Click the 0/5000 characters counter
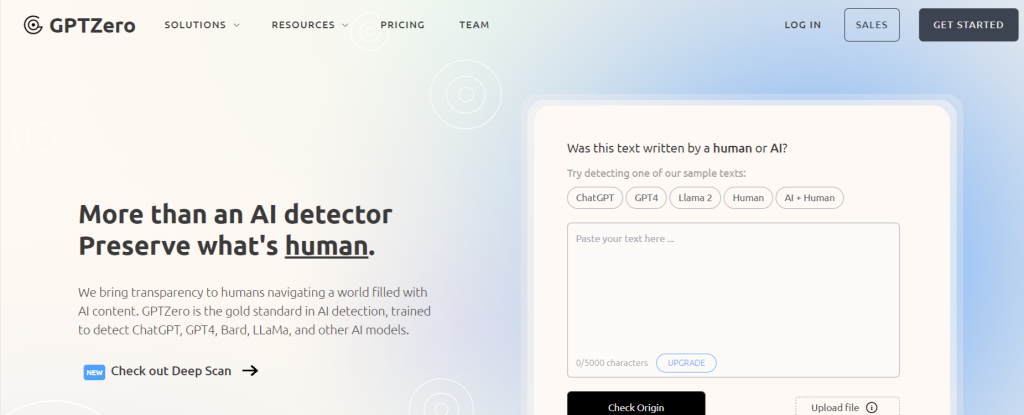Image resolution: width=1024 pixels, height=415 pixels. [612, 363]
